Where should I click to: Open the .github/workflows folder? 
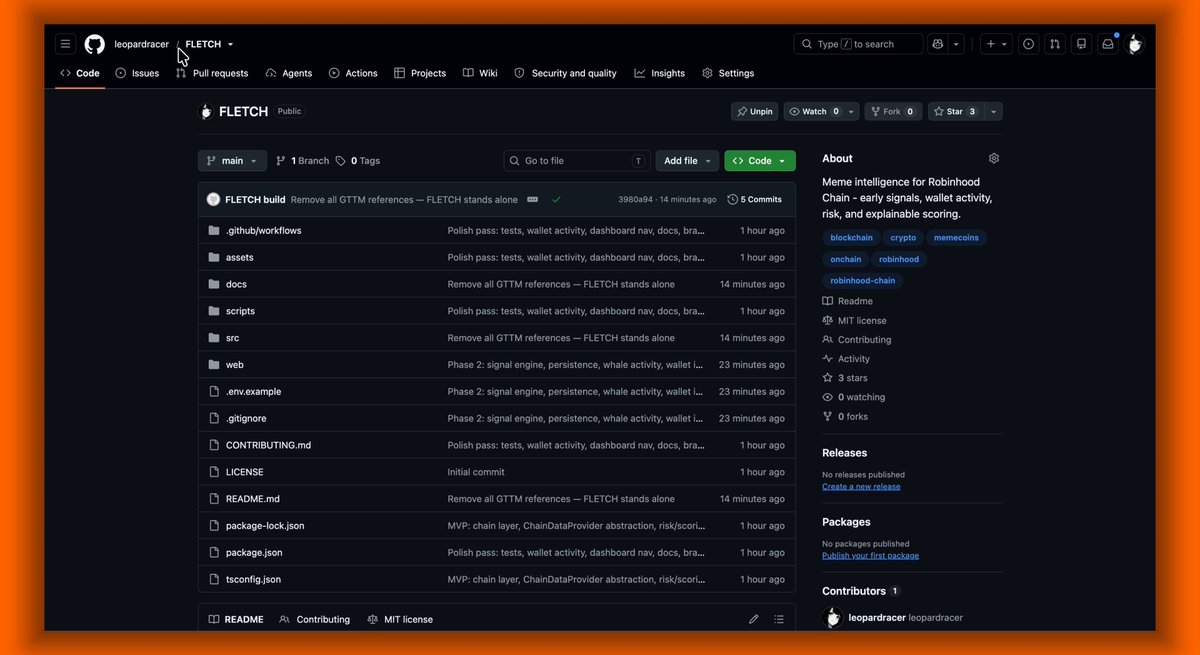[x=263, y=230]
